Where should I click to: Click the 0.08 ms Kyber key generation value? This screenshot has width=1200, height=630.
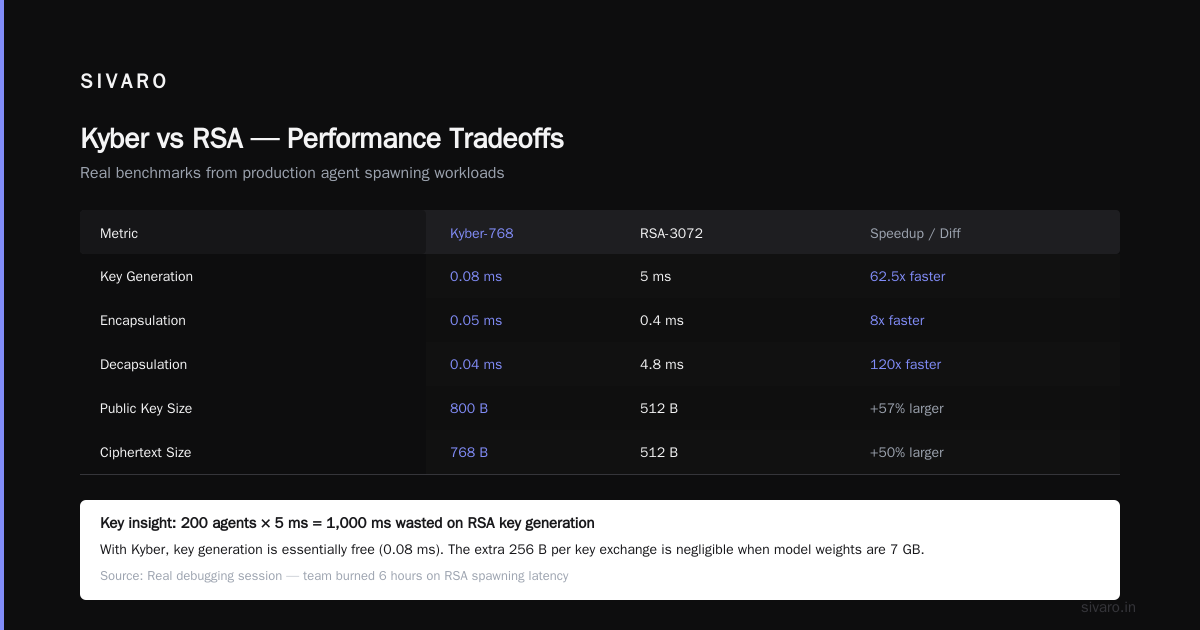pos(476,276)
